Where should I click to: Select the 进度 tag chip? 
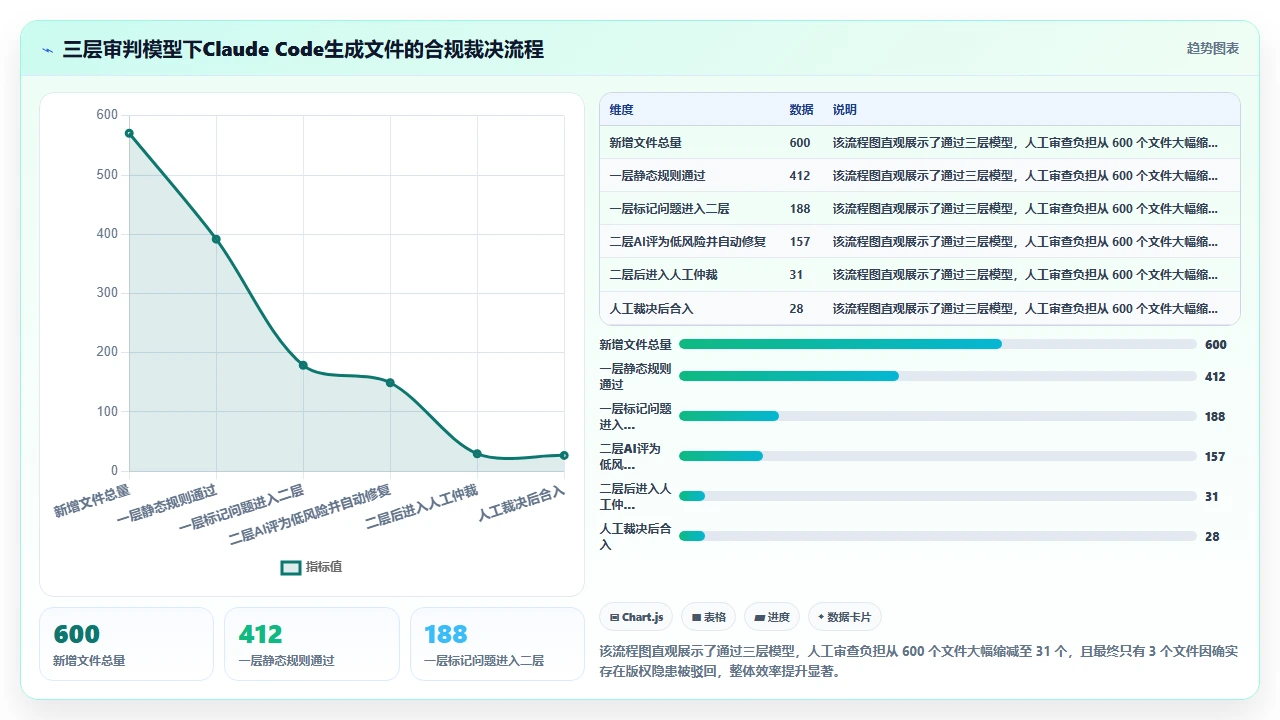pos(772,617)
